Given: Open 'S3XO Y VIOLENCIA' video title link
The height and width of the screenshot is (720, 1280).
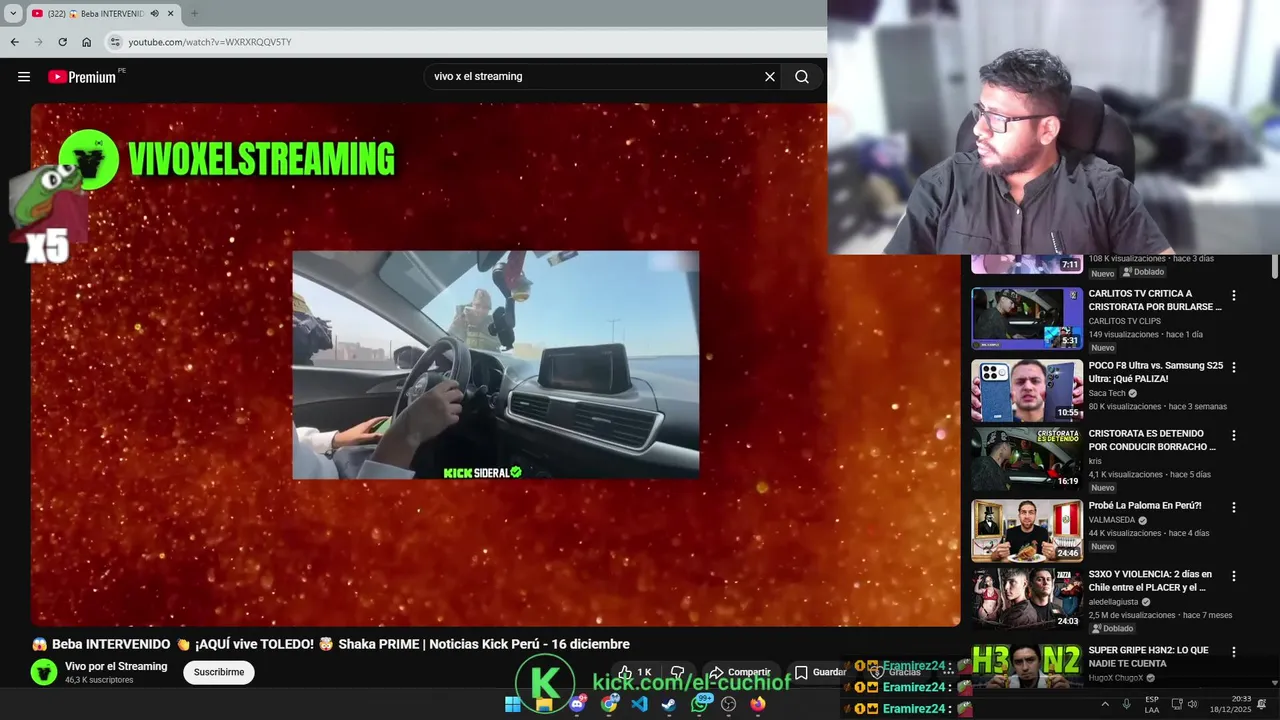Looking at the screenshot, I should 1150,580.
